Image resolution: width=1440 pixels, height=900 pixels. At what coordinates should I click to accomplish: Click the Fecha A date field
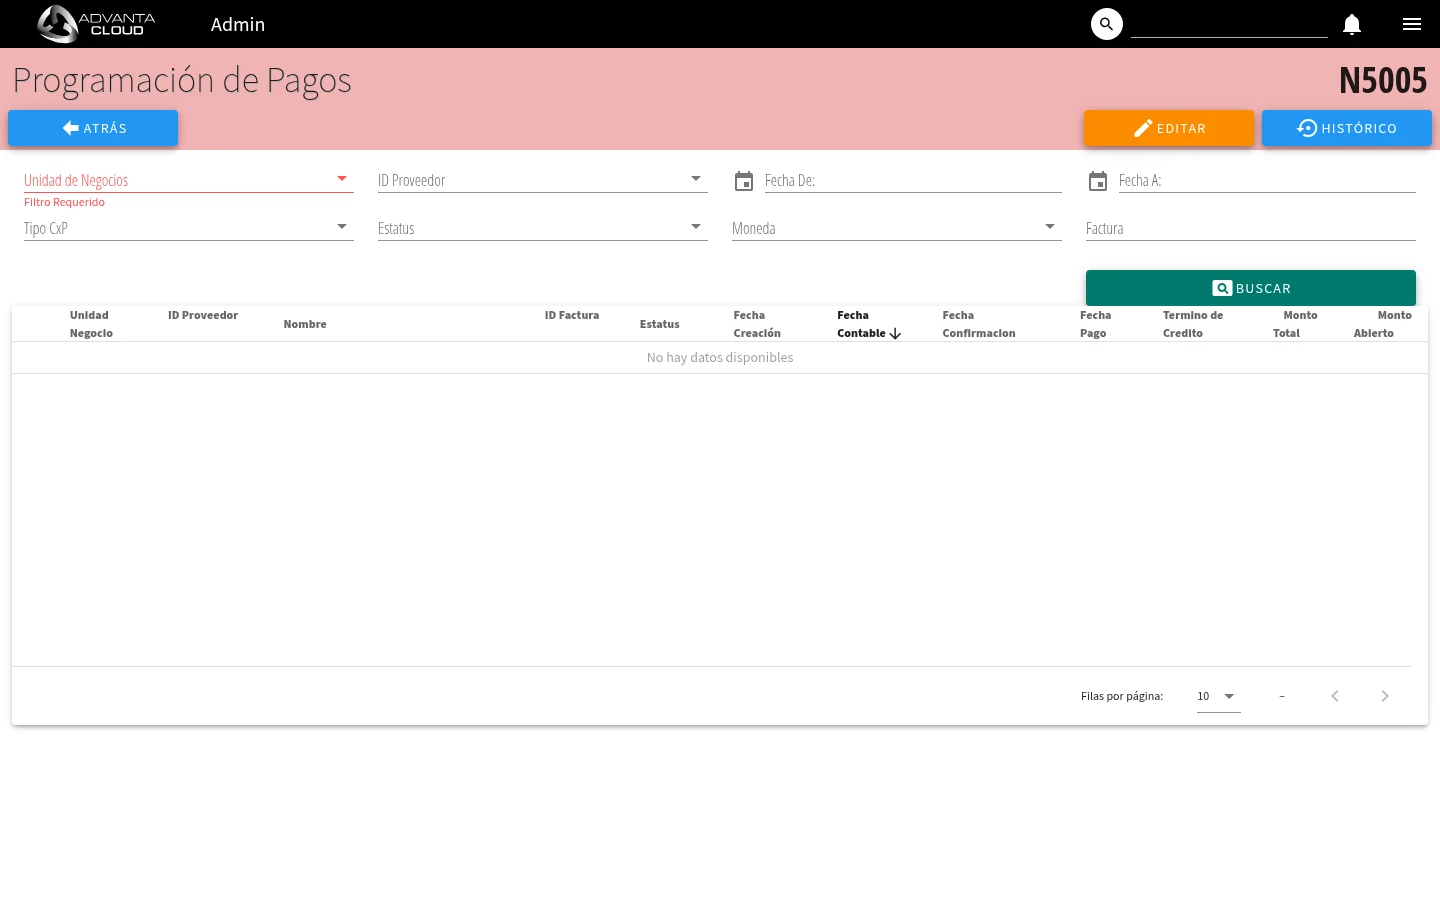point(1267,180)
